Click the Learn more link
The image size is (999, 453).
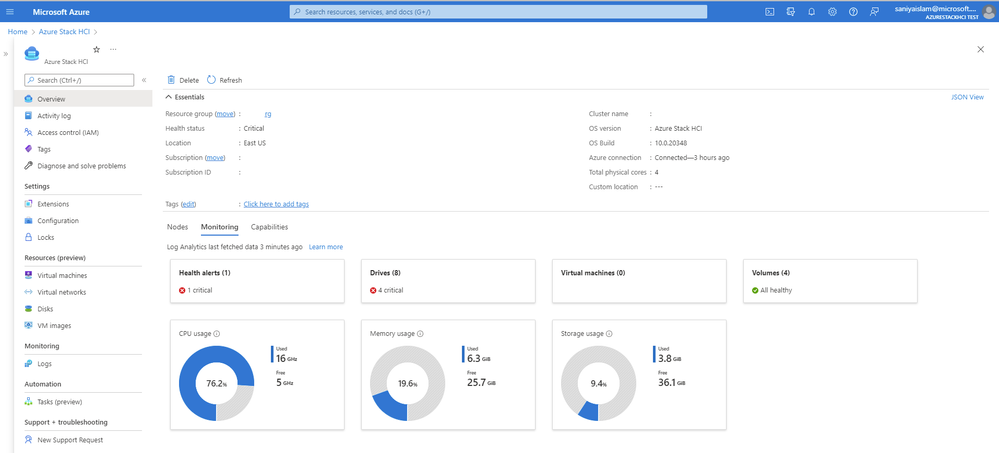326,247
